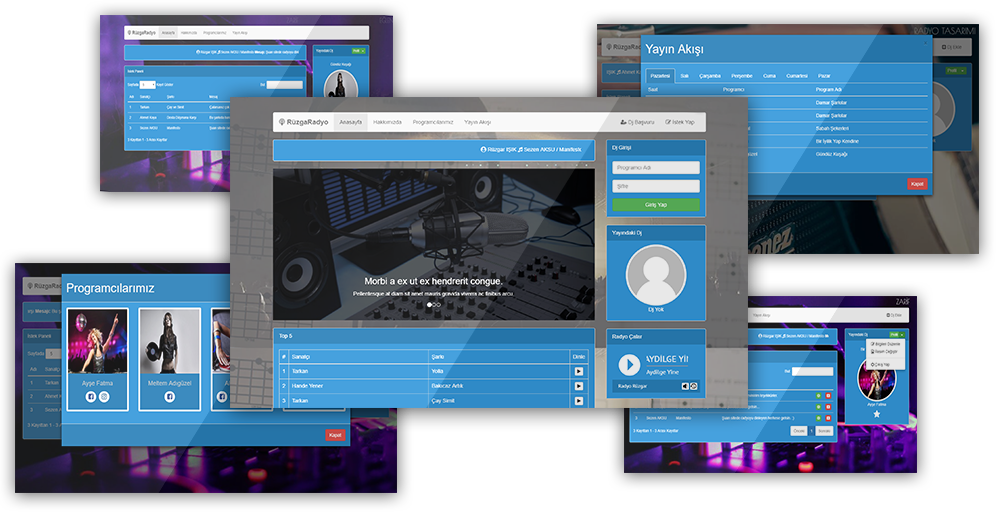Open the Anasayfa menu item
This screenshot has height=513, width=1000.
pyautogui.click(x=350, y=122)
